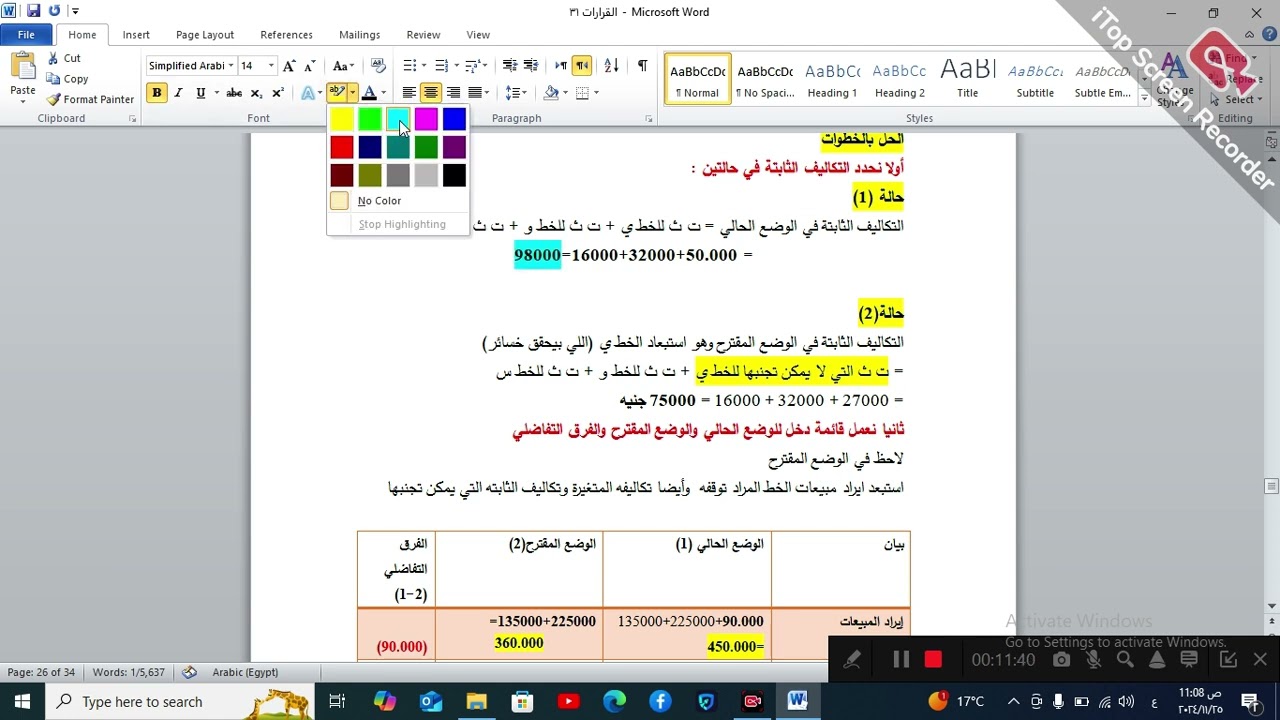Apply the Title style
Image resolution: width=1280 pixels, height=720 pixels.
tap(967, 79)
